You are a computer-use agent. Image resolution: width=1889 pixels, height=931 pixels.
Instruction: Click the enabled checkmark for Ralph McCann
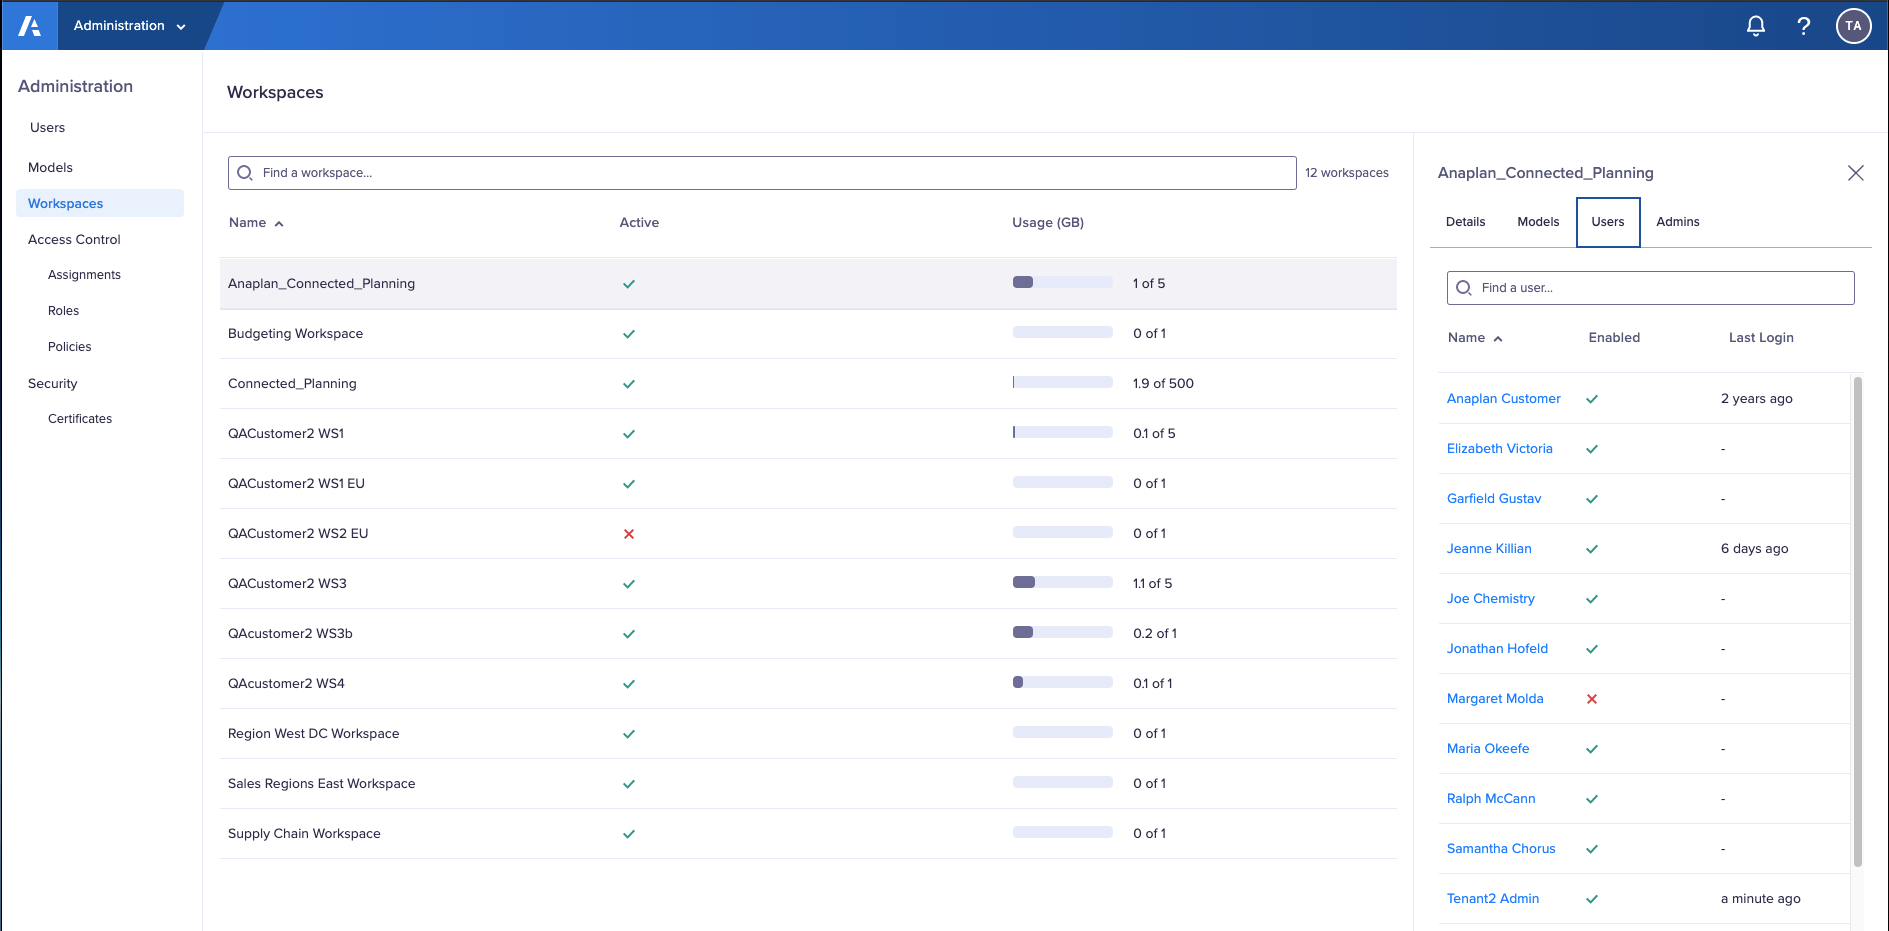pos(1592,799)
